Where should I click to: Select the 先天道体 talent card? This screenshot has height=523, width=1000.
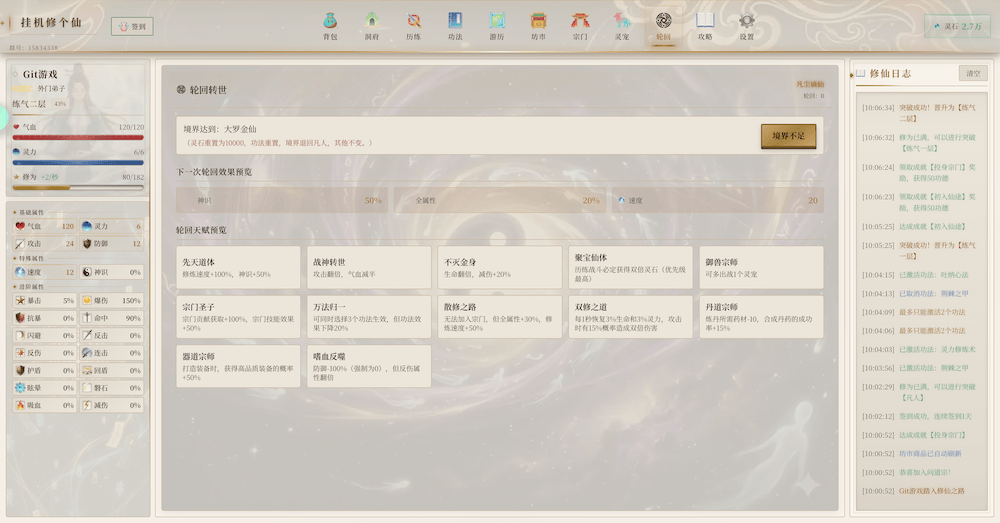pos(238,267)
